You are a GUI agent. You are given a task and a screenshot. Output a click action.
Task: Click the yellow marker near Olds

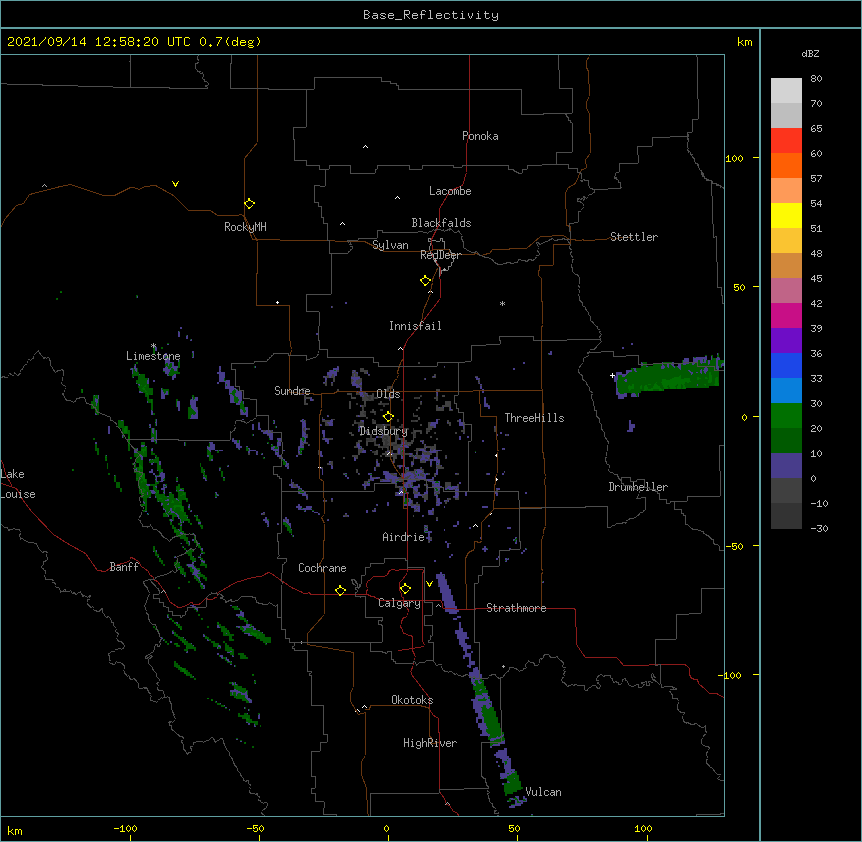coord(388,416)
